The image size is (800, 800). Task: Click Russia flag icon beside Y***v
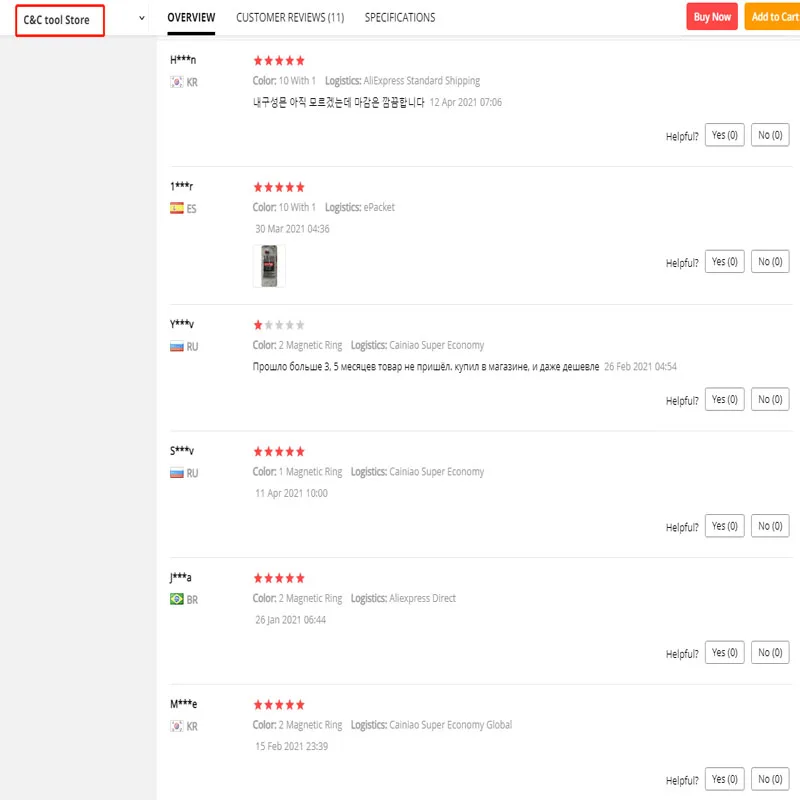point(177,346)
